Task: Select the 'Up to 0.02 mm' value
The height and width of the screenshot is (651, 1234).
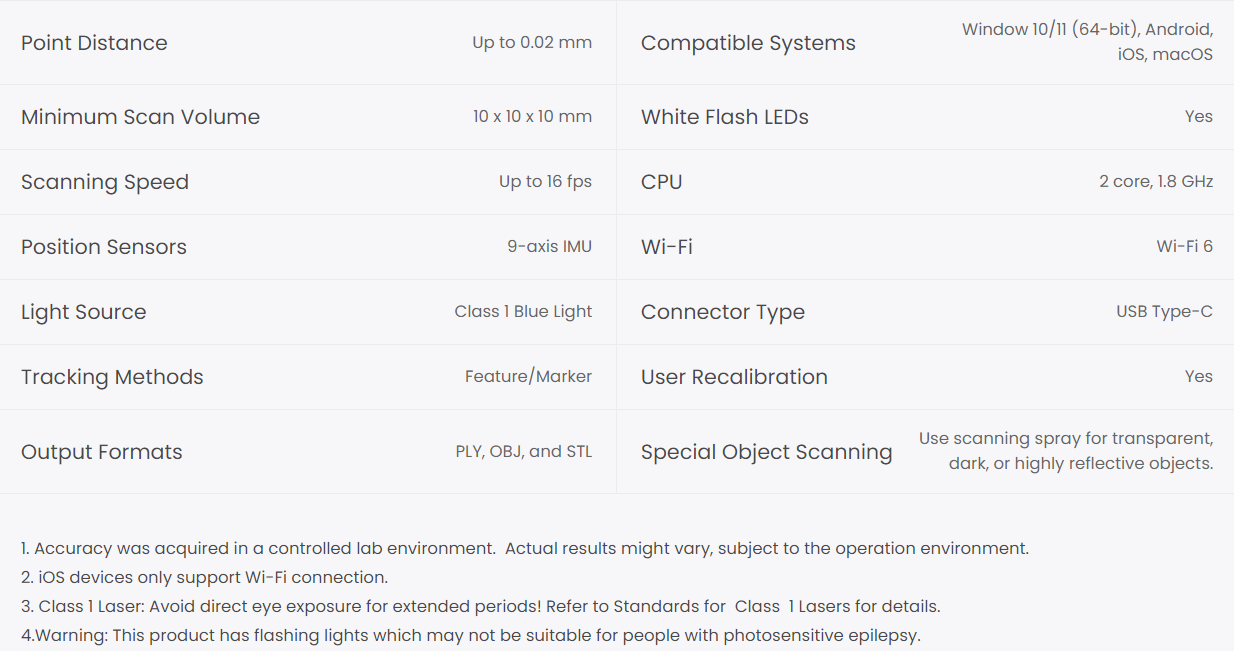Action: click(x=532, y=43)
